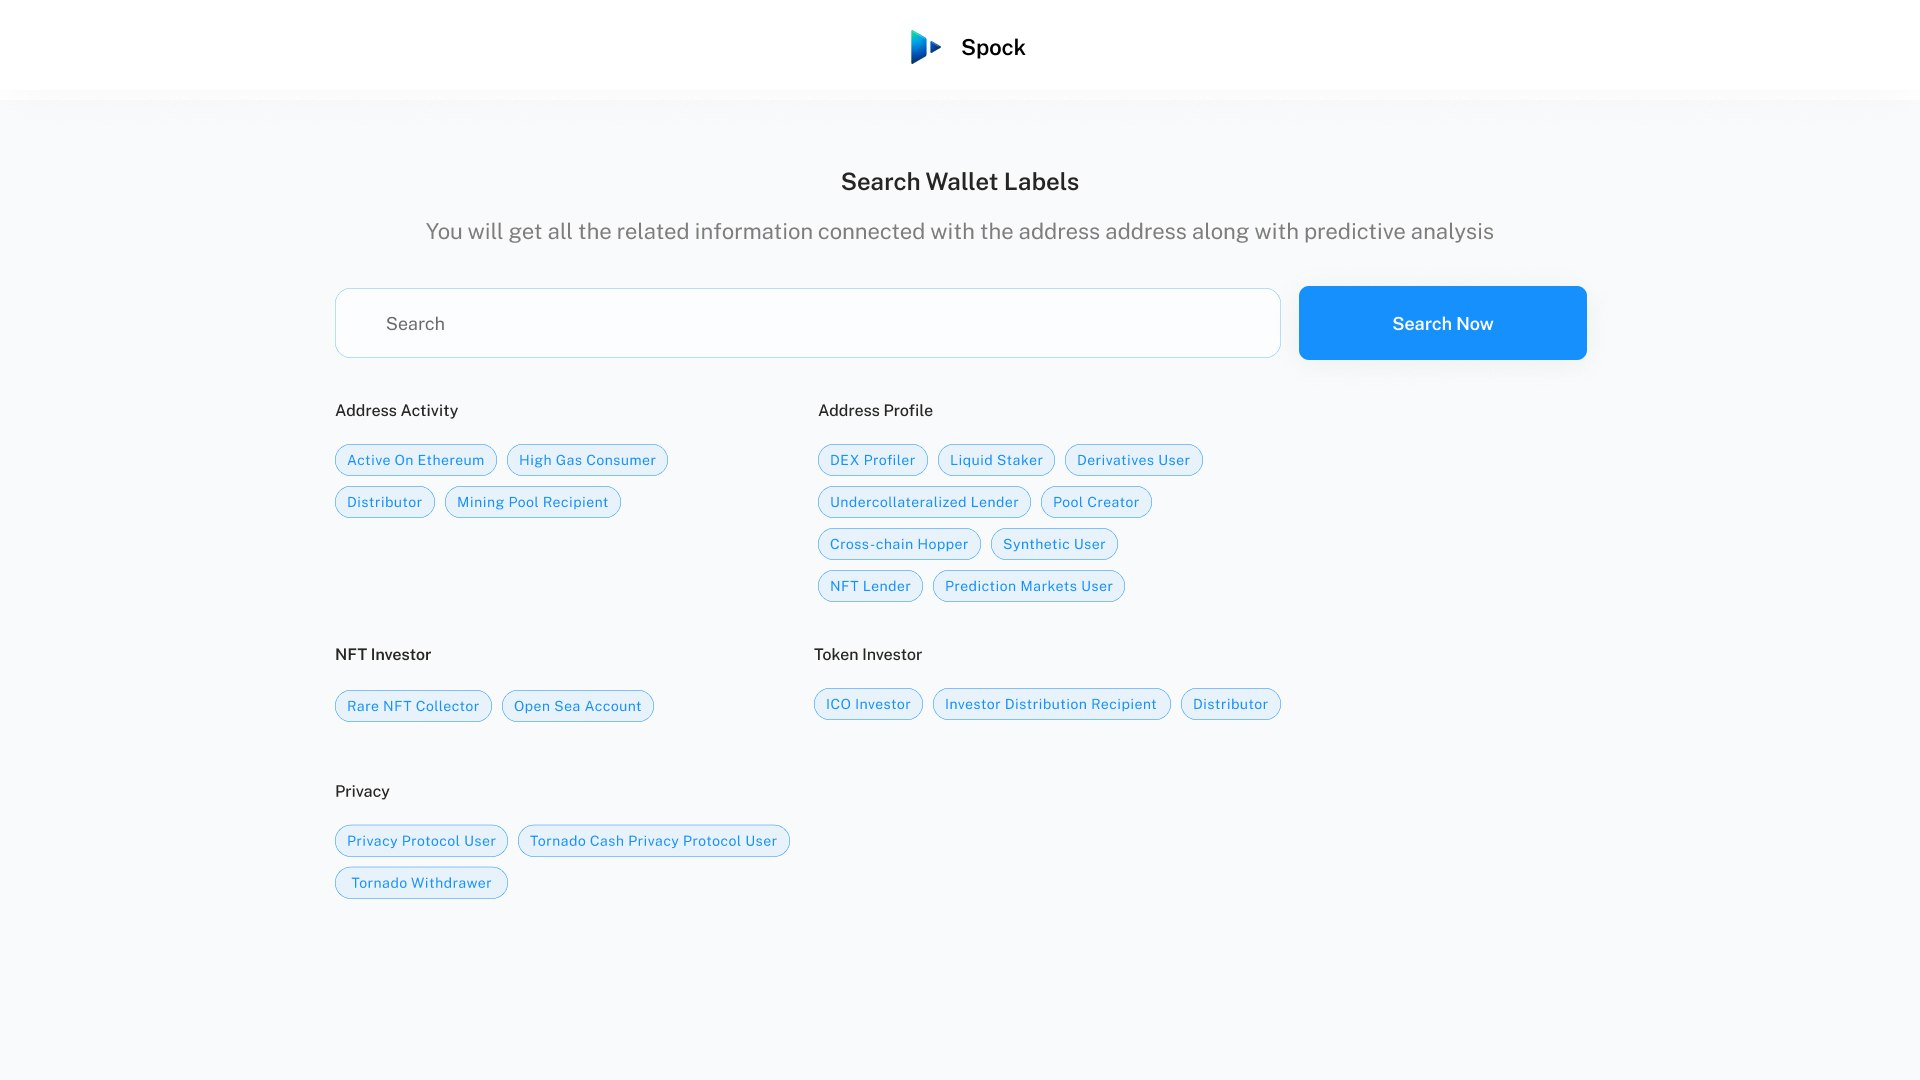
Task: Click the Address Activity heading
Action: click(396, 410)
